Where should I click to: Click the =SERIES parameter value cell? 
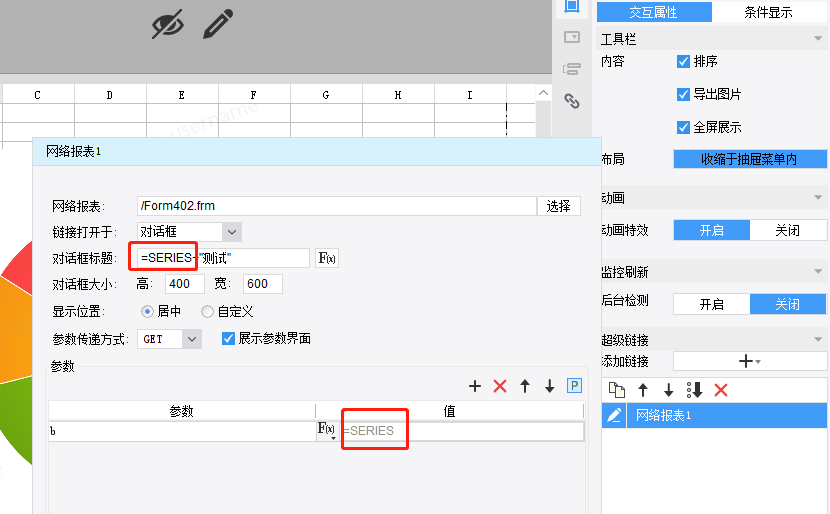coord(462,431)
